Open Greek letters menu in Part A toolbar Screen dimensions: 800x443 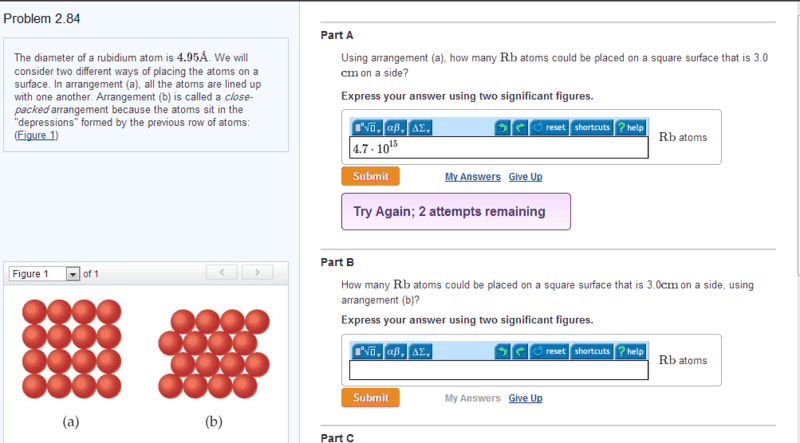395,127
